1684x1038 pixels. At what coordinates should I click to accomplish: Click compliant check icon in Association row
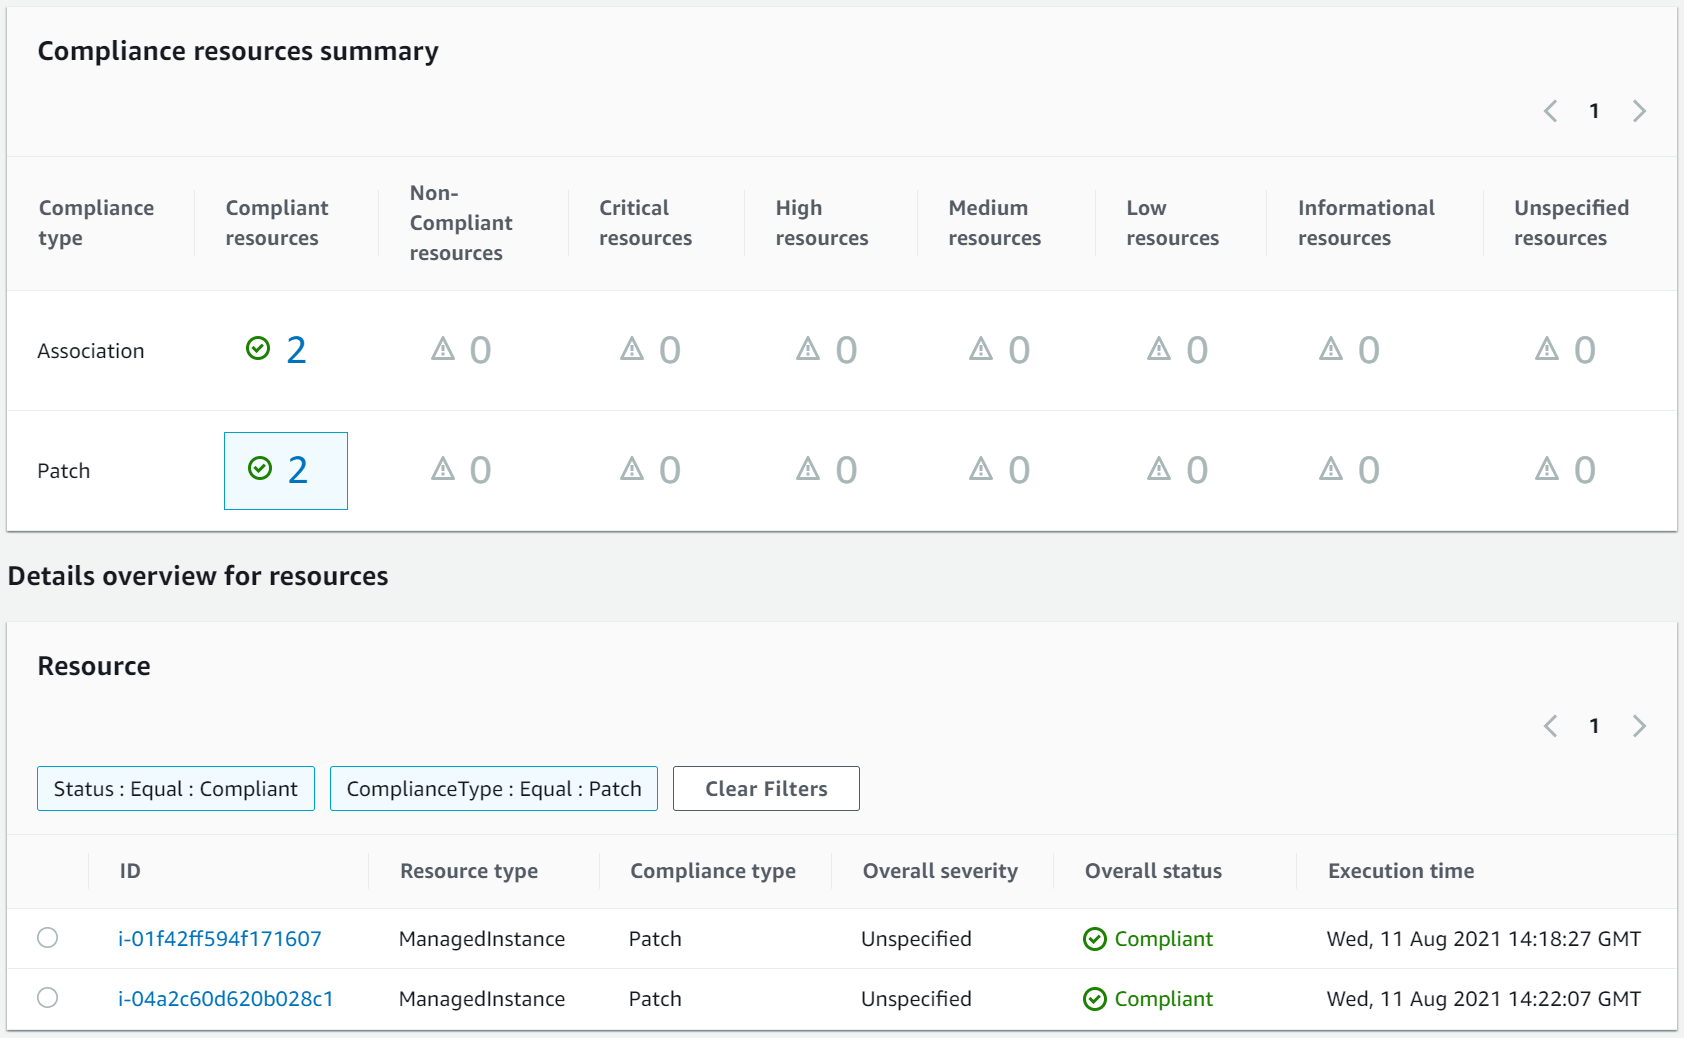tap(258, 348)
